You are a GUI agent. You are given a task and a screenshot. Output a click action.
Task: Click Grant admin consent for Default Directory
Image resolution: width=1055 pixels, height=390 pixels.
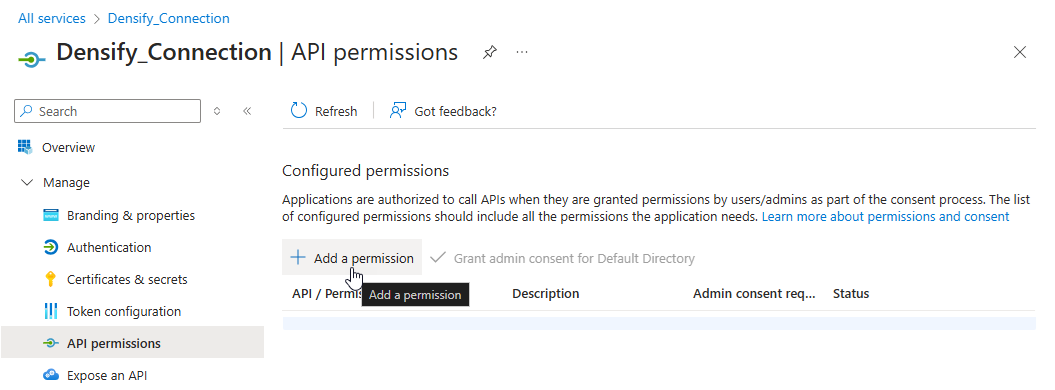562,258
